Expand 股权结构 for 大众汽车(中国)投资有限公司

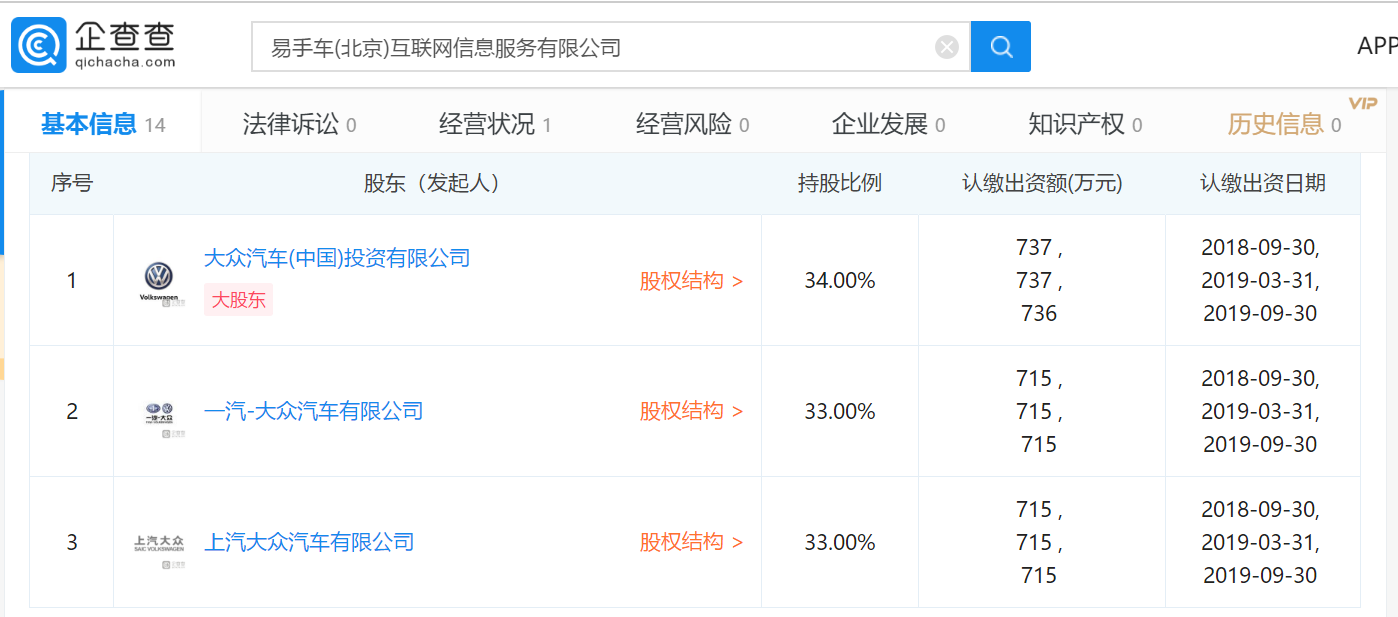point(690,281)
